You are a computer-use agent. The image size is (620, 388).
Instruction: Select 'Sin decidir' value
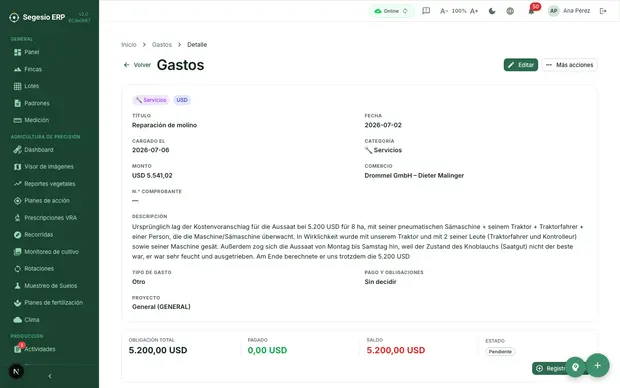(380, 282)
